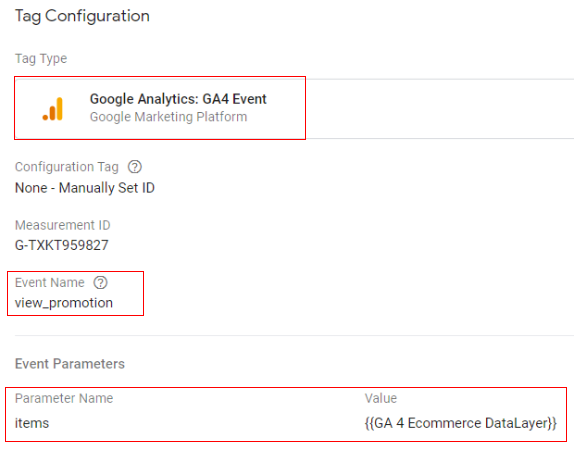Open help icon beside Event Name
The width and height of the screenshot is (574, 450).
coord(100,283)
